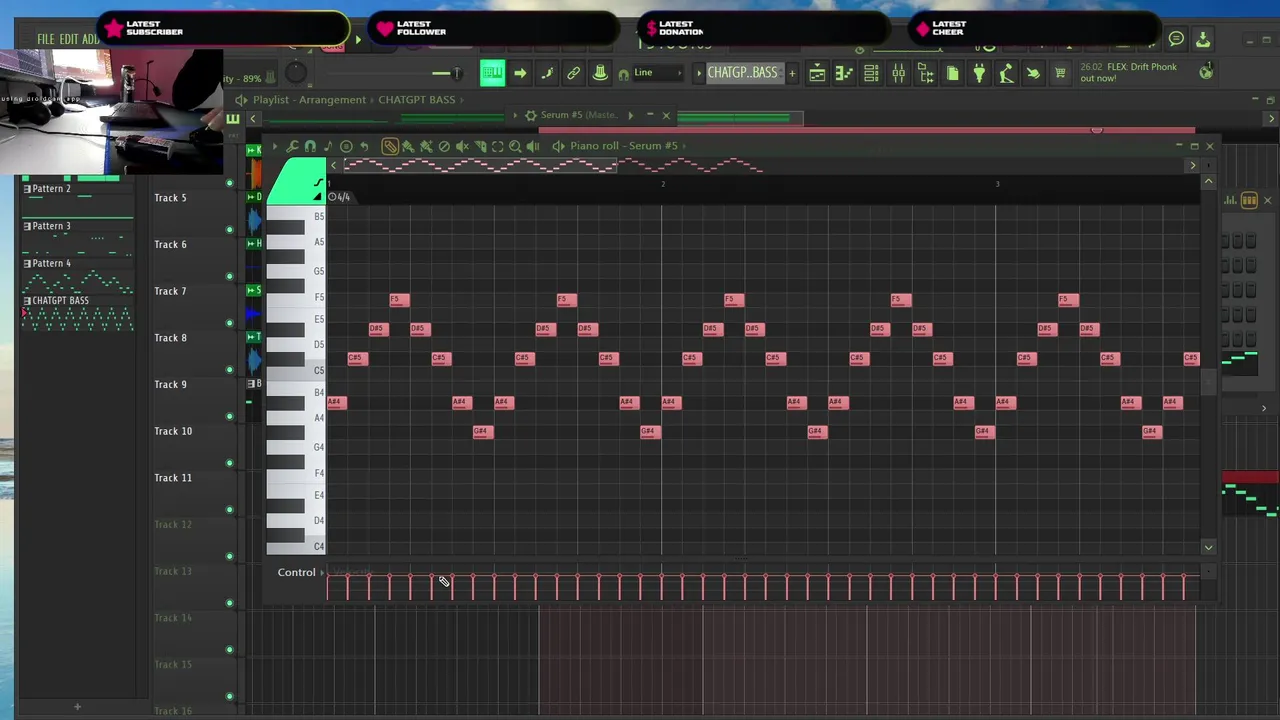The width and height of the screenshot is (1280, 720).
Task: Toggle piano roll magnet snap icon
Action: pos(310,146)
